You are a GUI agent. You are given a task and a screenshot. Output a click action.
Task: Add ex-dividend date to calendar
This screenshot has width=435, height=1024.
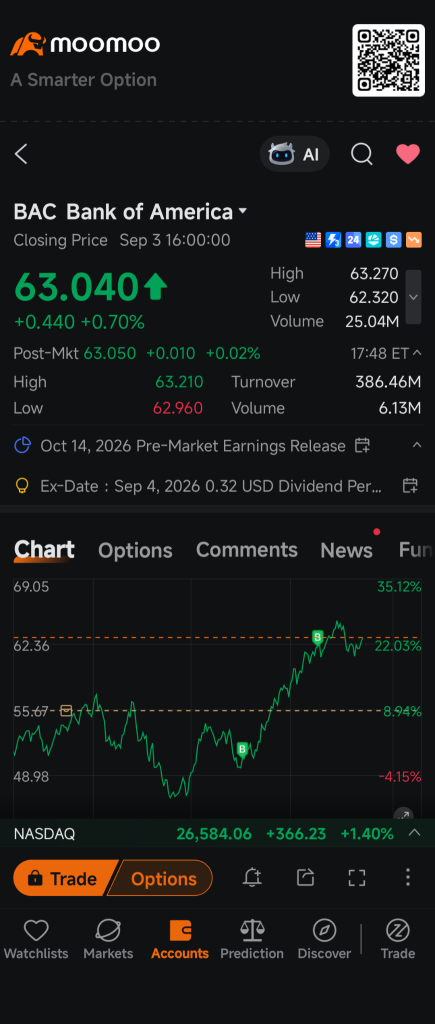[x=410, y=486]
